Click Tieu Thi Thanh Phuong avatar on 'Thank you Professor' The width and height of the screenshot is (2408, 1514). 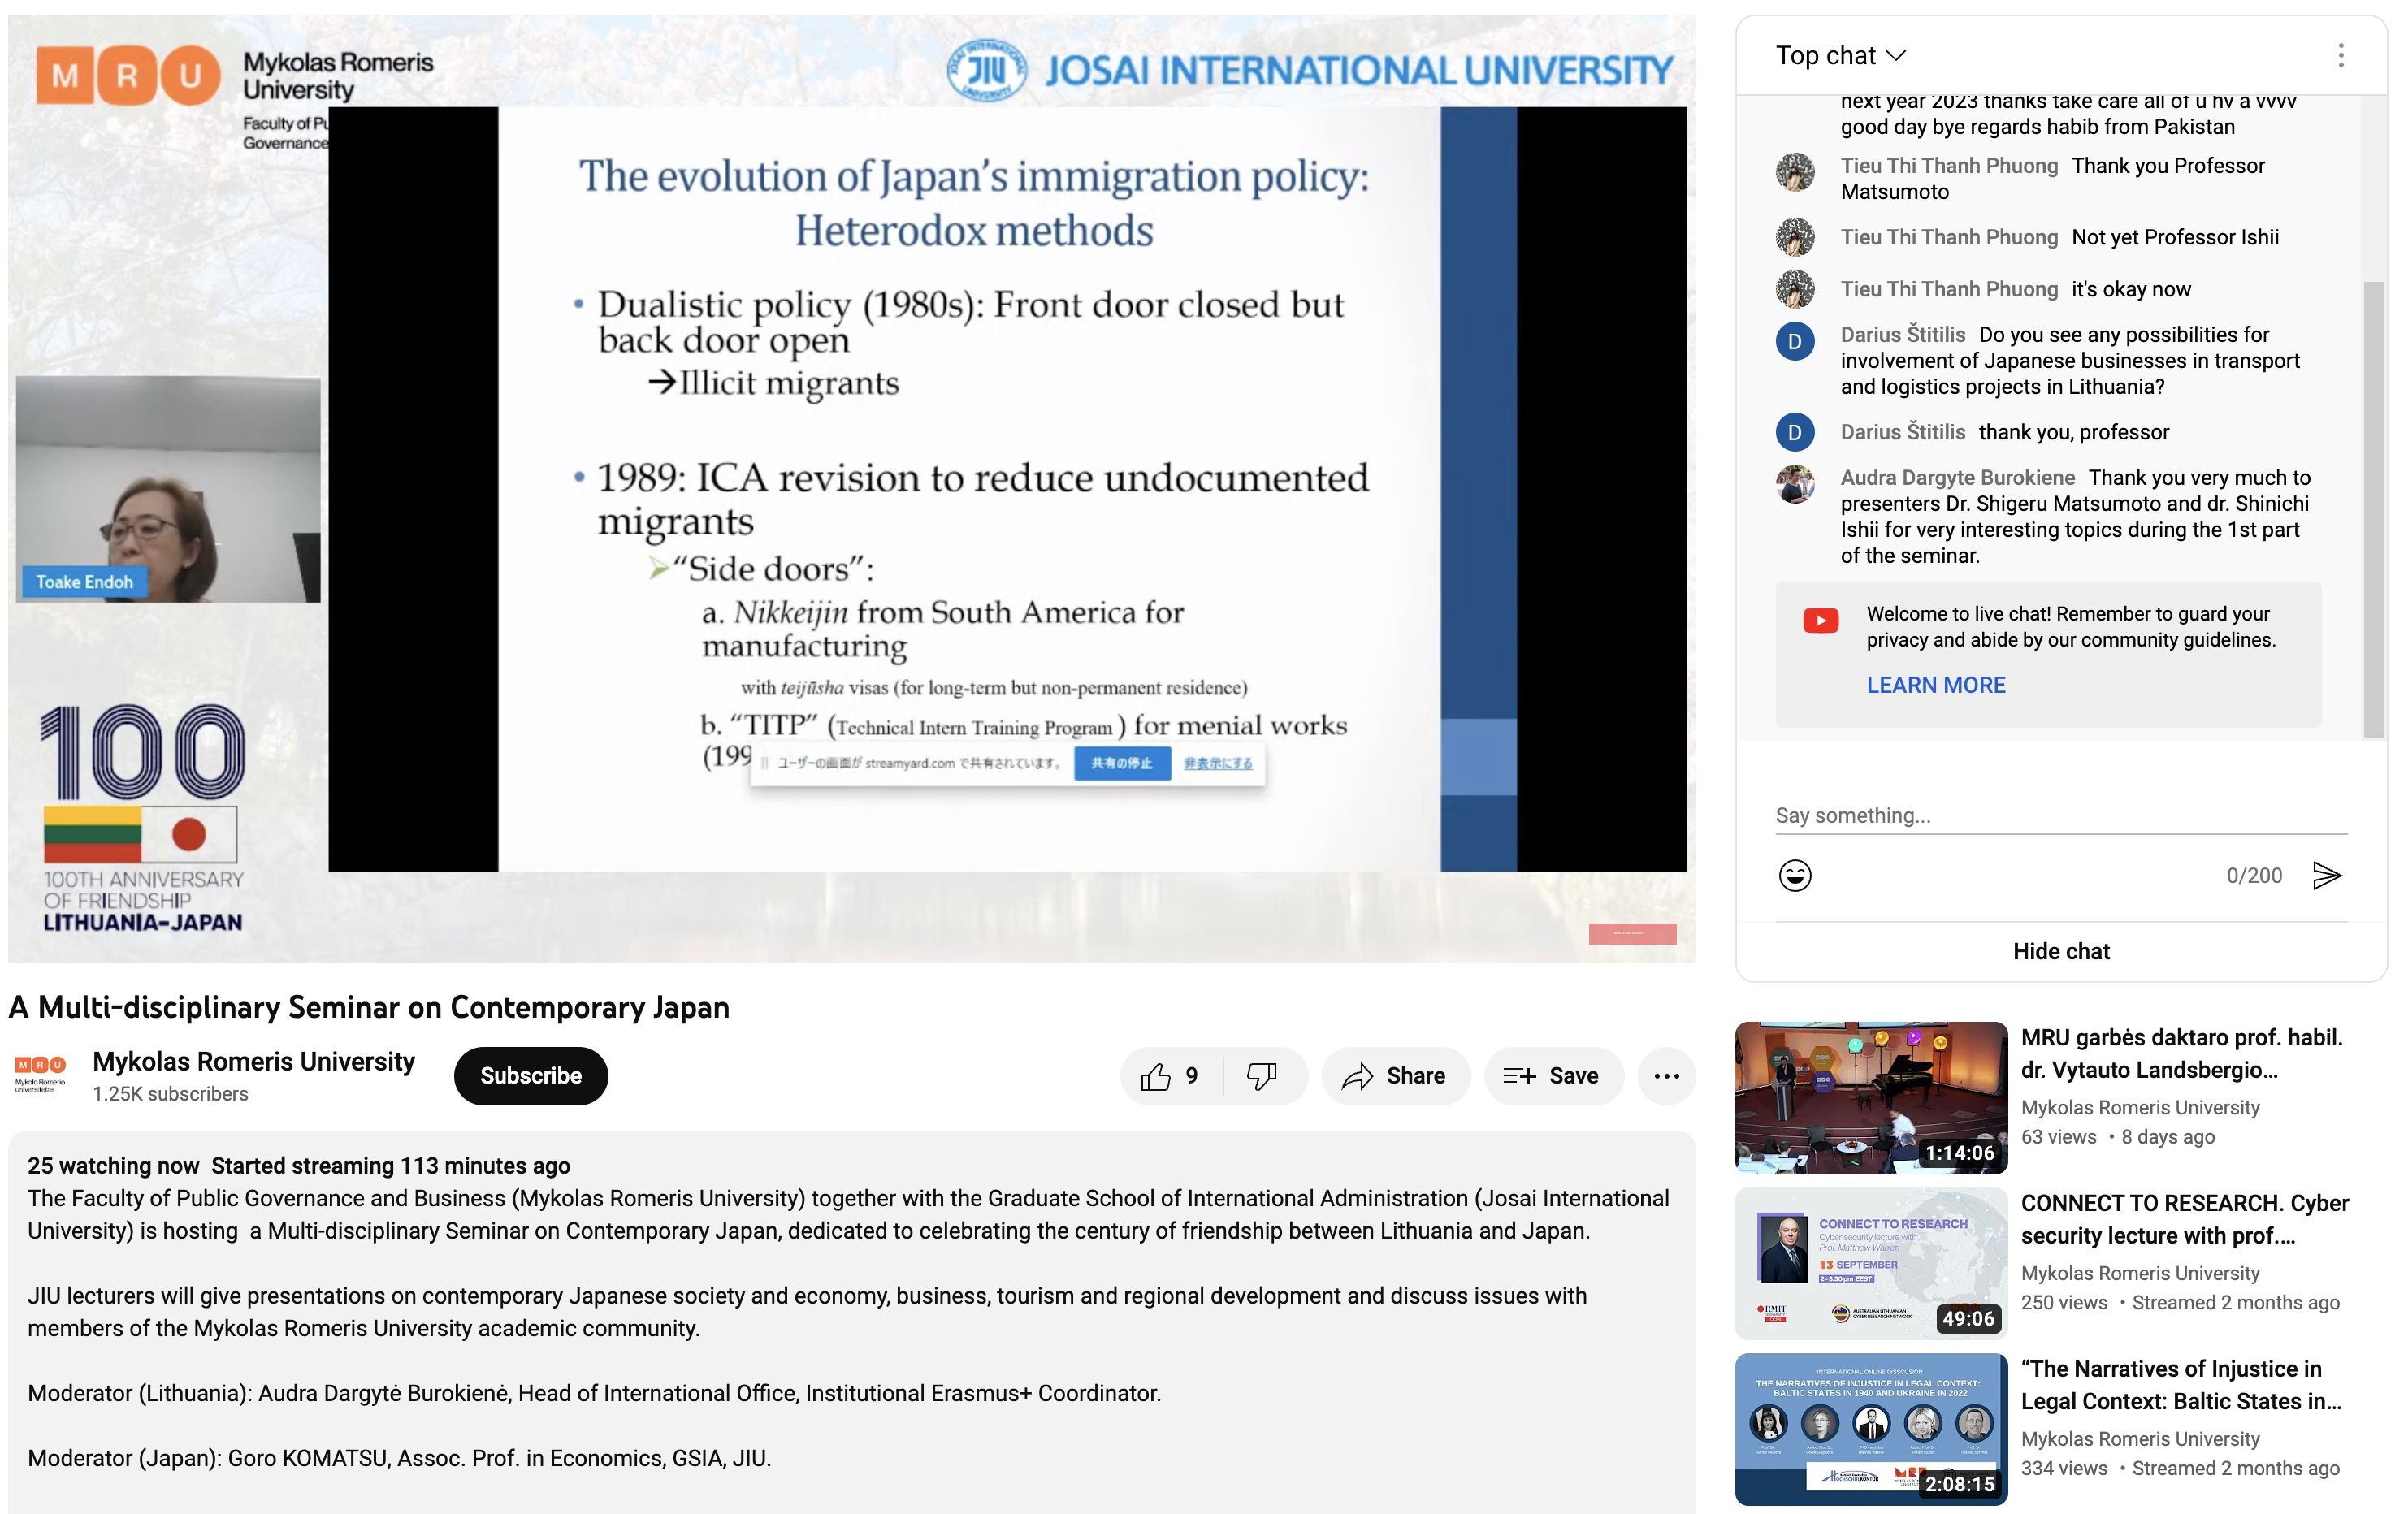click(x=1795, y=172)
